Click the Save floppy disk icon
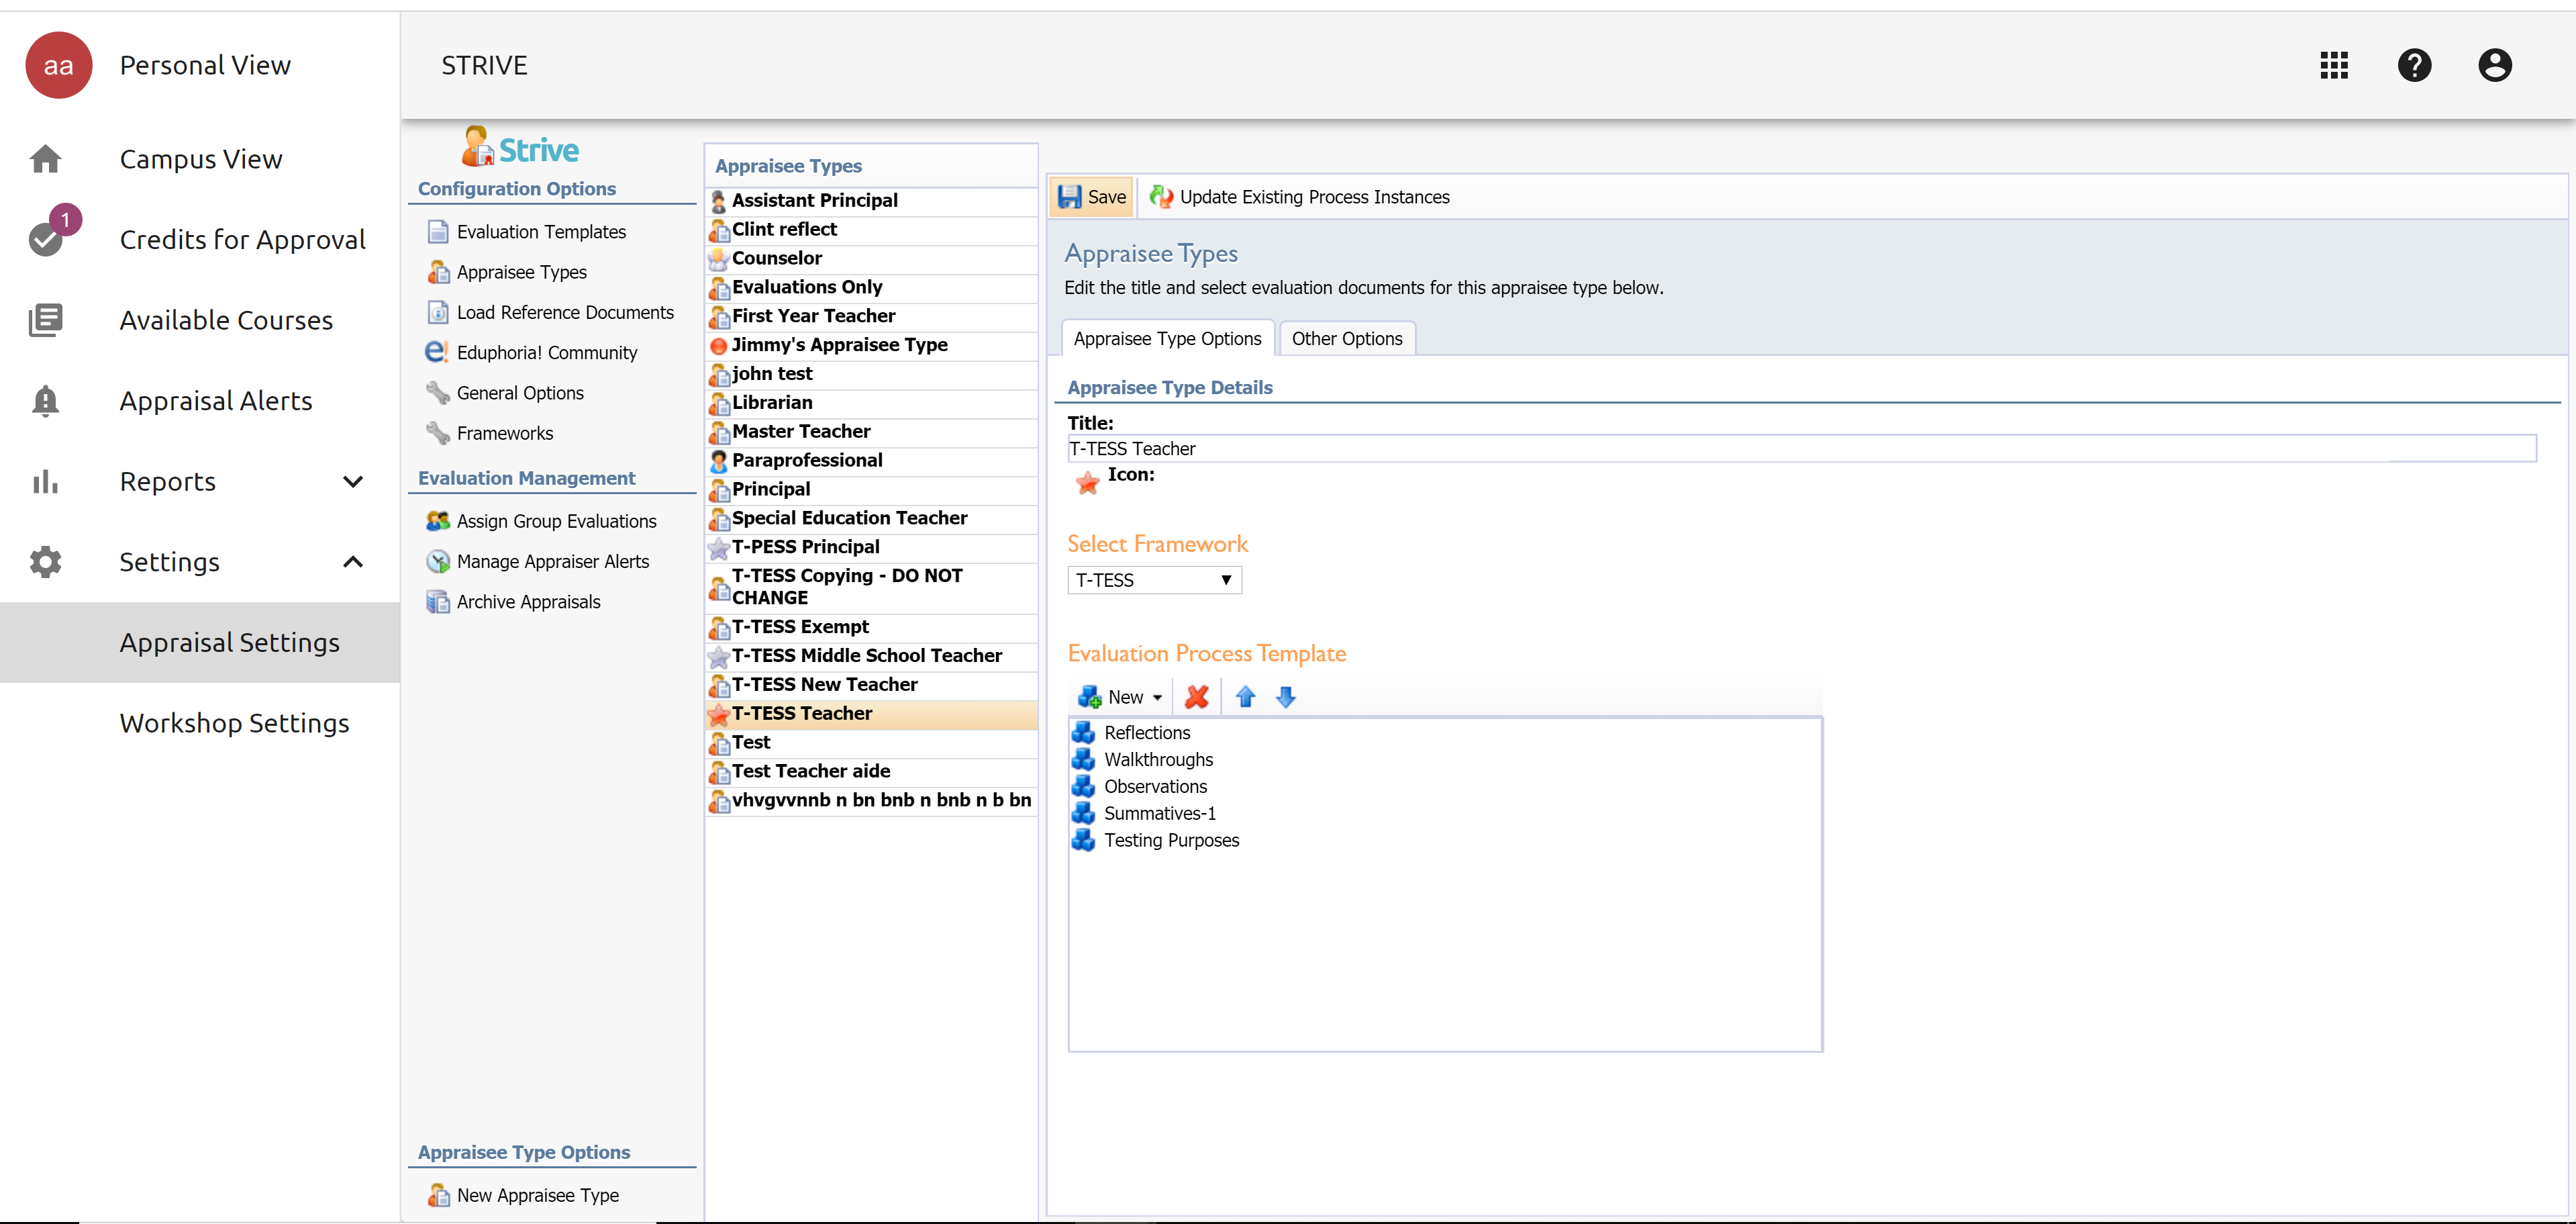Viewport: 2576px width, 1224px height. point(1069,197)
